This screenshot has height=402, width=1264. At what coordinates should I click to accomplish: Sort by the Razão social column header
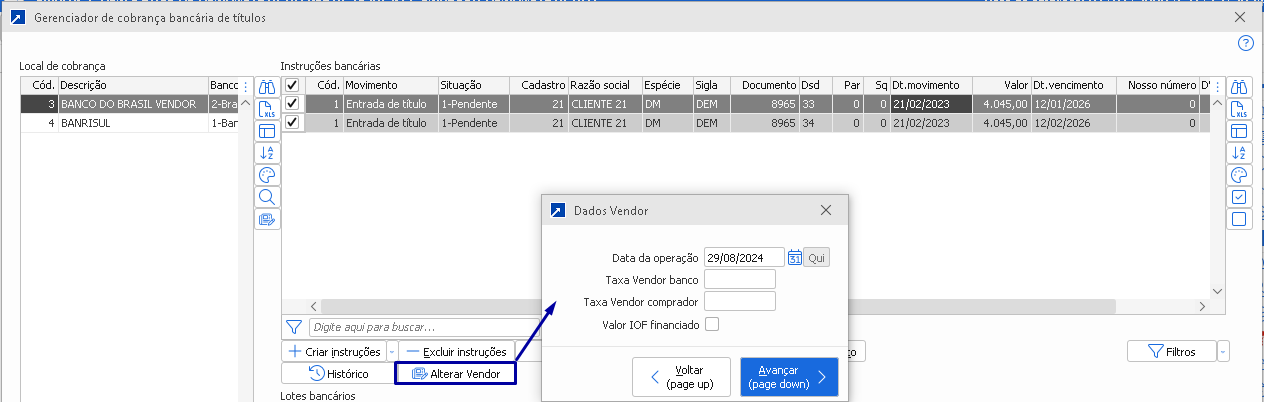[605, 86]
